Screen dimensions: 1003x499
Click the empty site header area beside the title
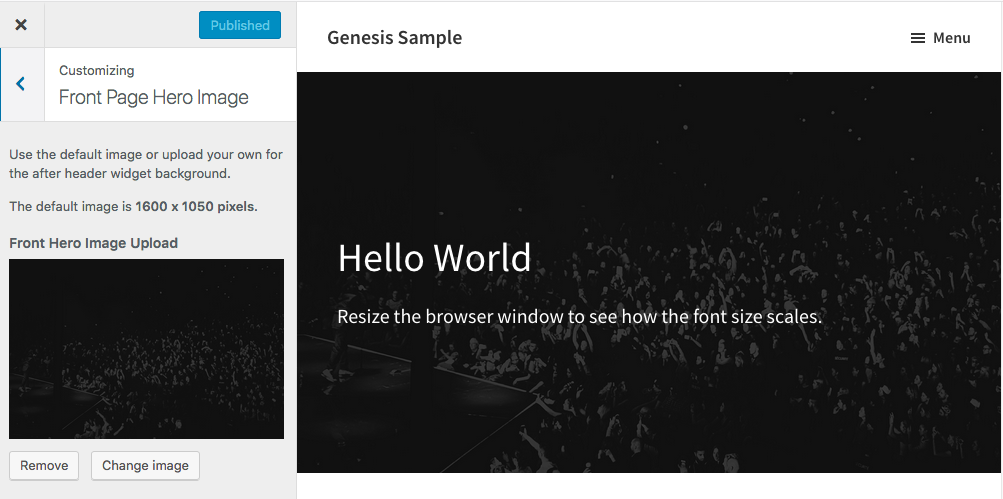click(680, 38)
